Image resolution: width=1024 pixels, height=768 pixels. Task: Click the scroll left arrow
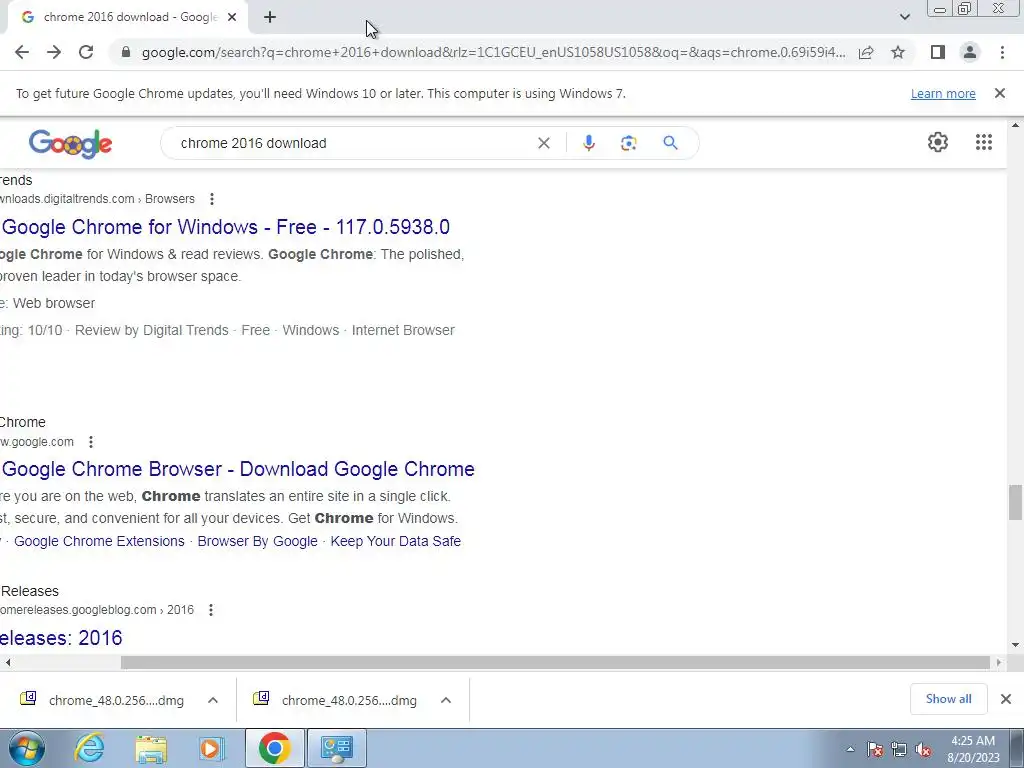[x=7, y=662]
